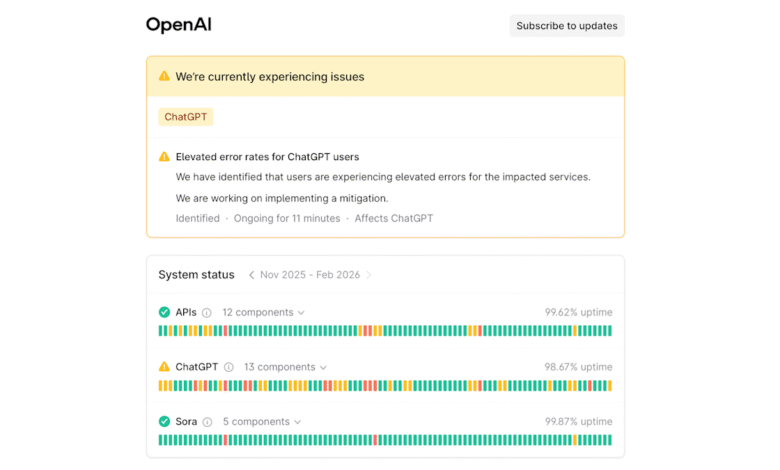Expand the ChatGPT 13 components list
780x470 pixels.
[285, 367]
